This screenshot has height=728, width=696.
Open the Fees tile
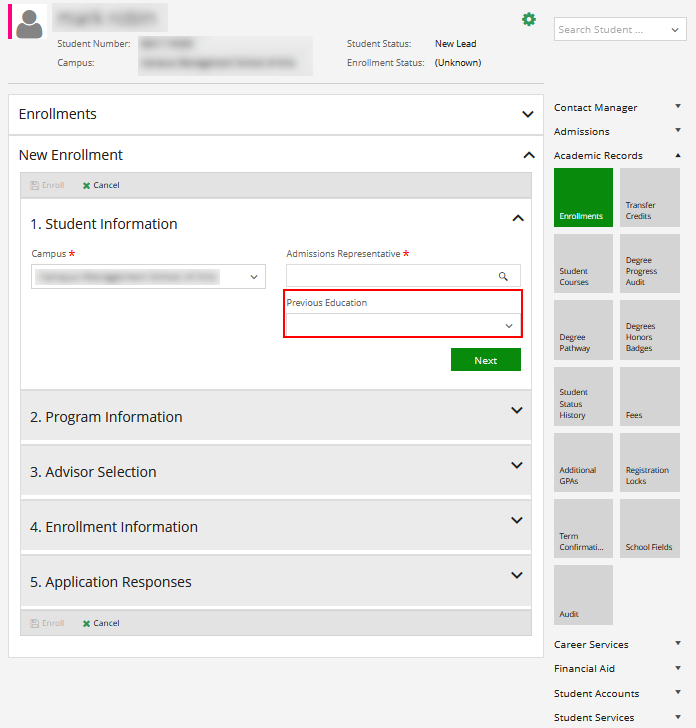(650, 396)
